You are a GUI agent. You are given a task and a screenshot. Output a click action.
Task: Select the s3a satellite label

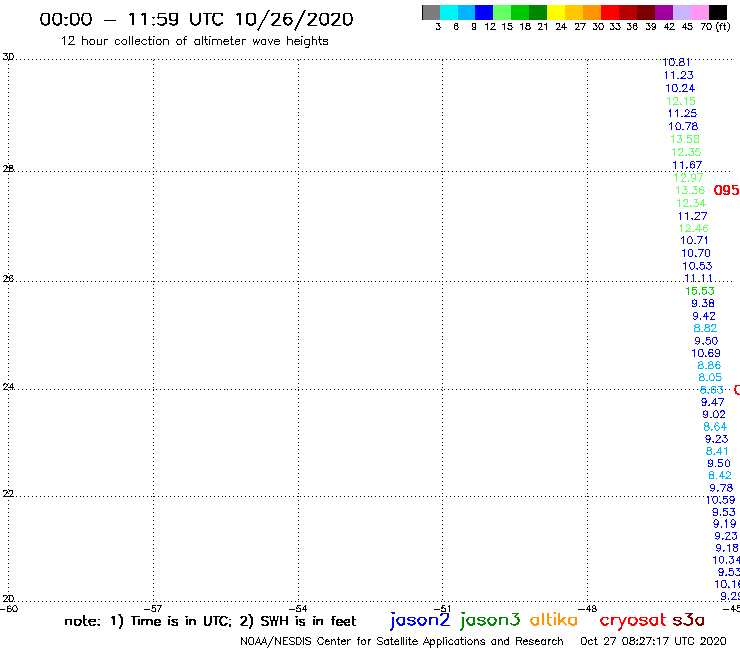689,620
